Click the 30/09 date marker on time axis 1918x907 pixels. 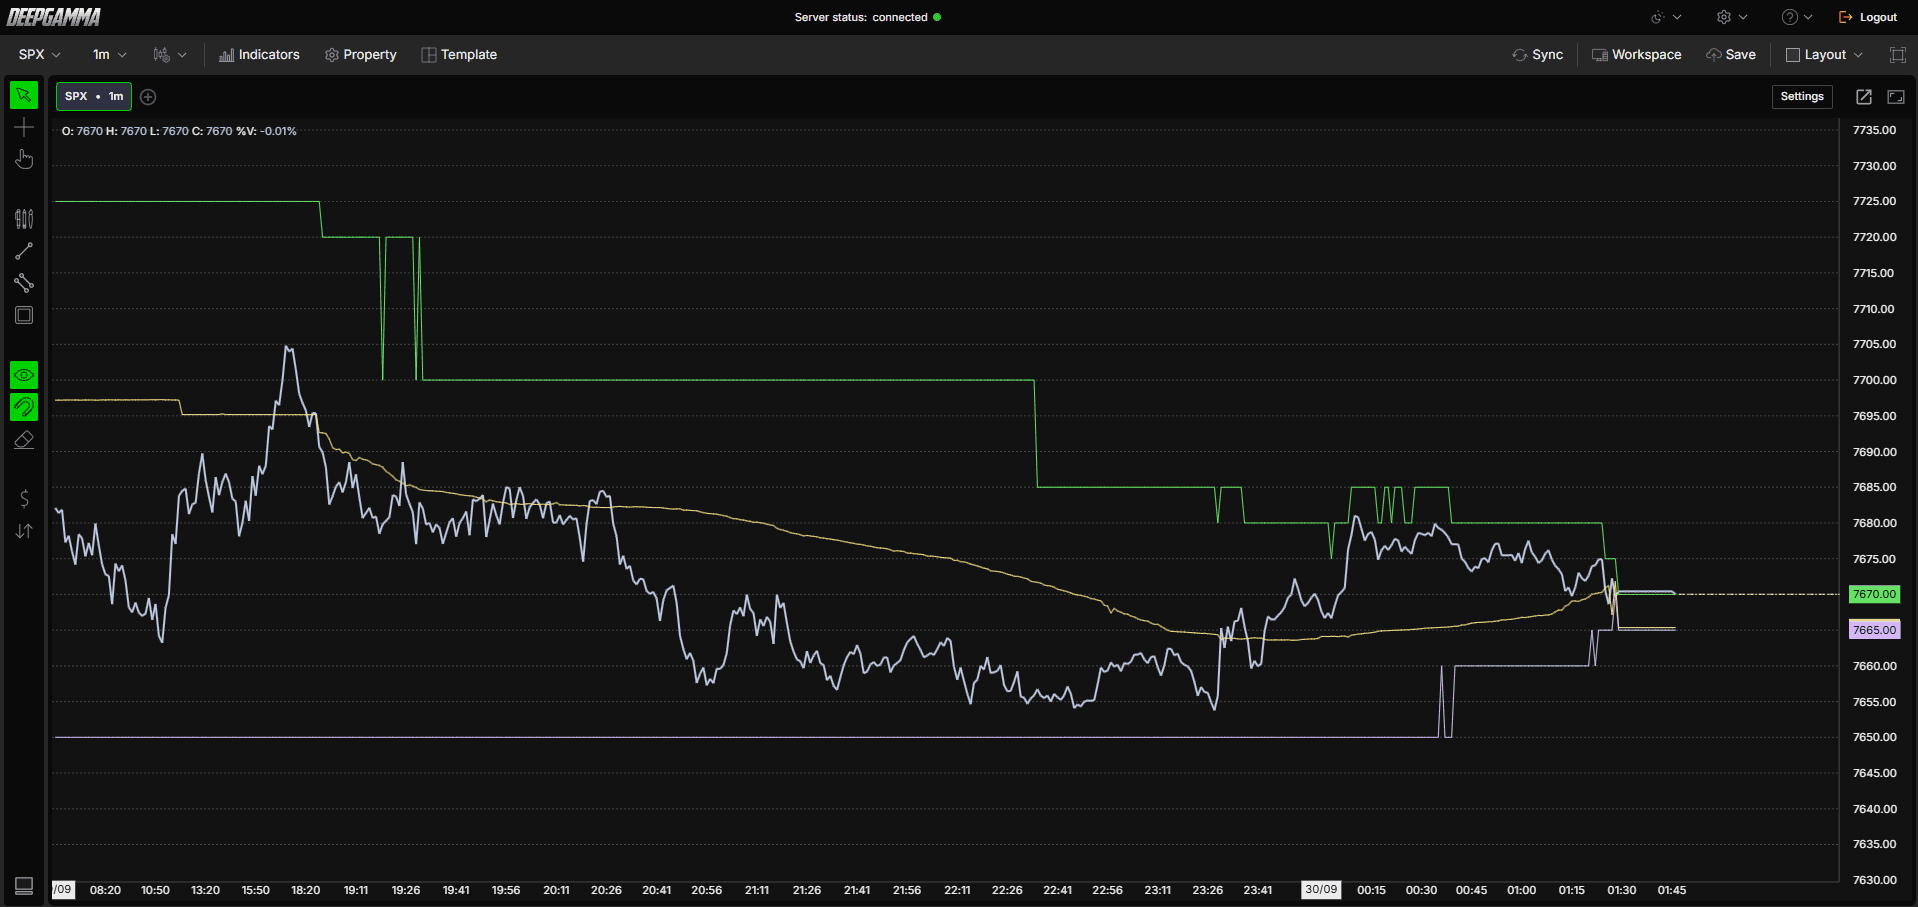coord(1321,889)
